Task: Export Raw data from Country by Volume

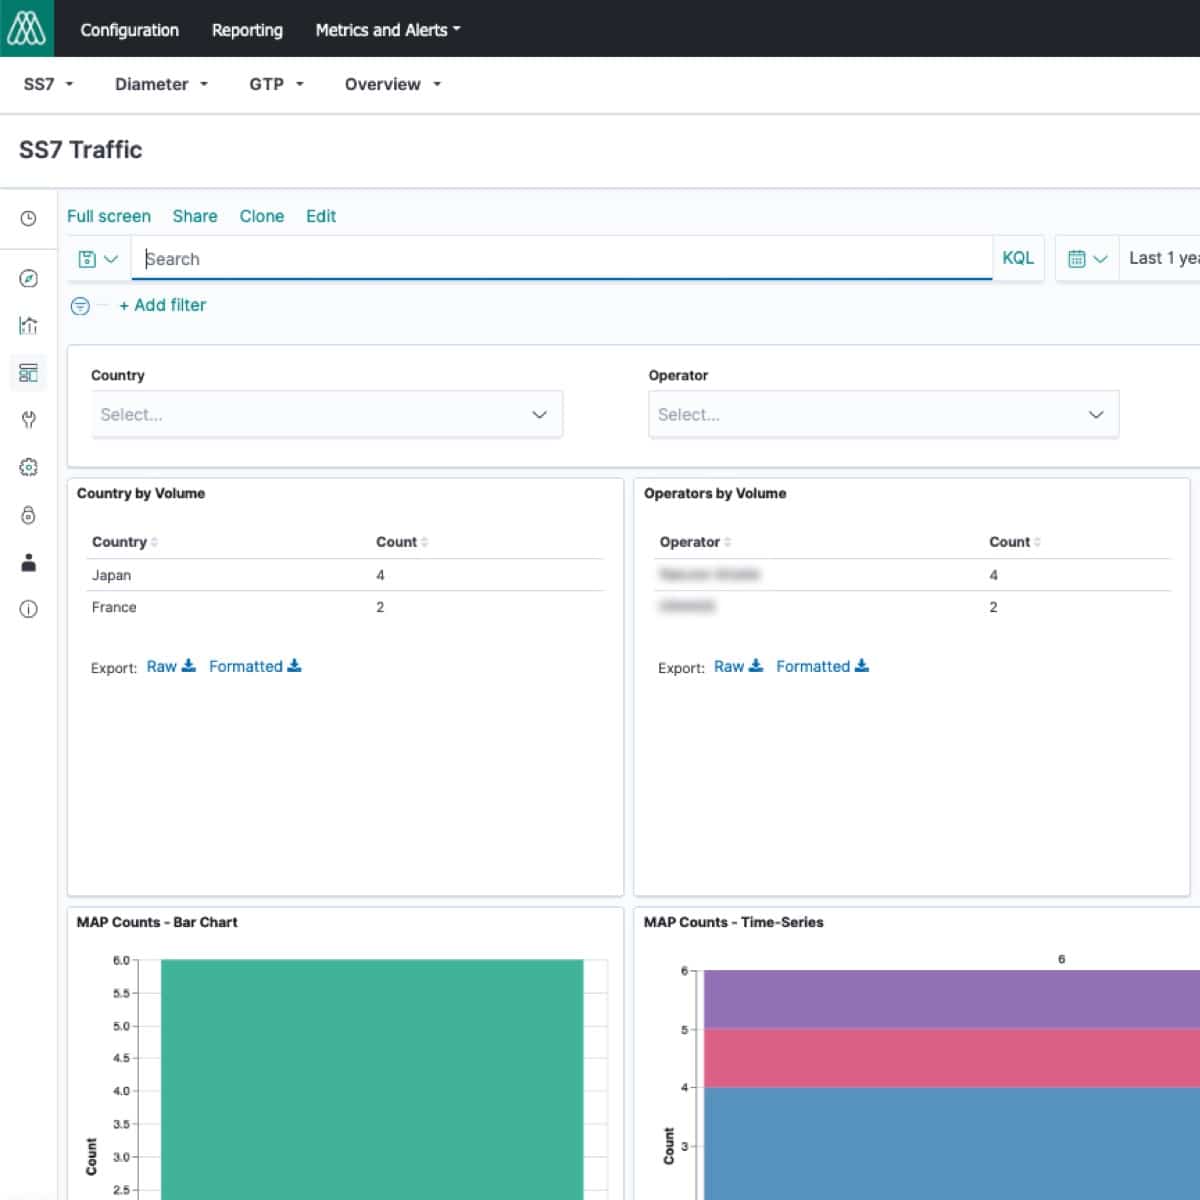Action: coord(171,666)
